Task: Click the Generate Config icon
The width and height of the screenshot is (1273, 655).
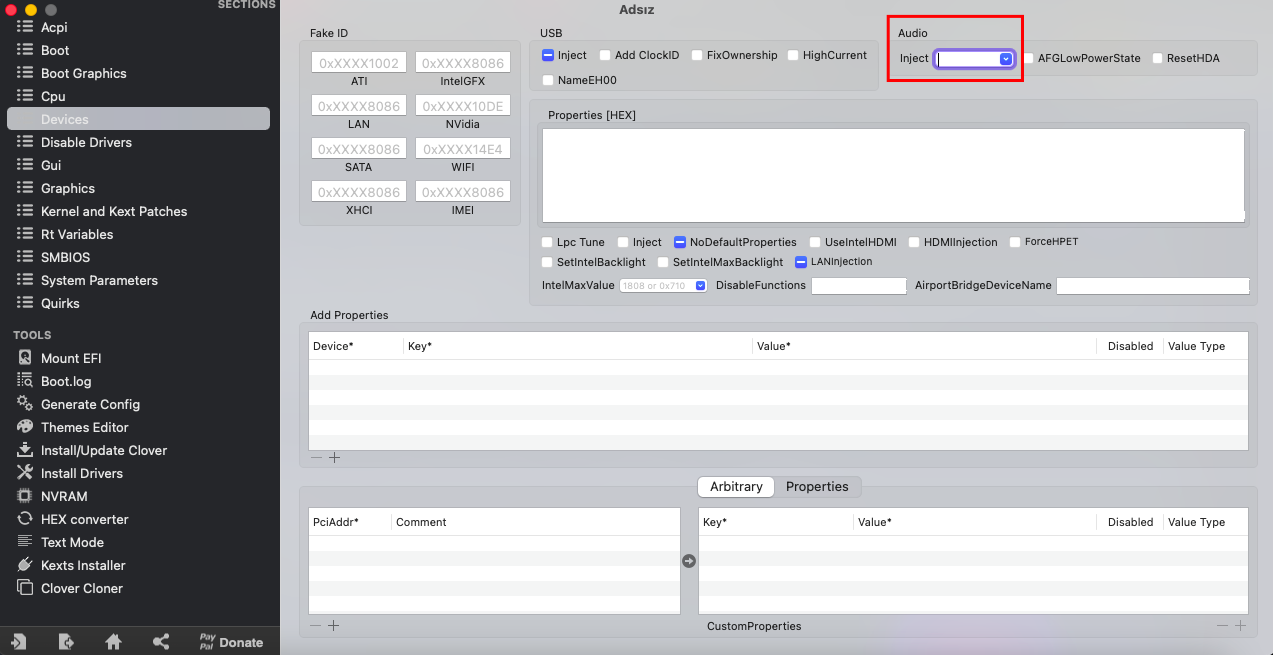Action: tap(25, 404)
